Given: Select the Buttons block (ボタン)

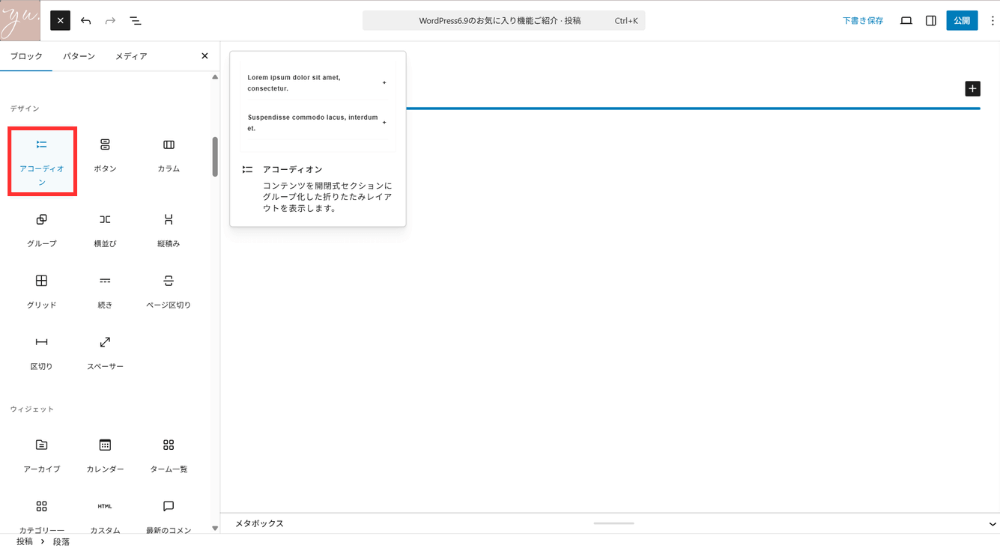Looking at the screenshot, I should click(105, 155).
